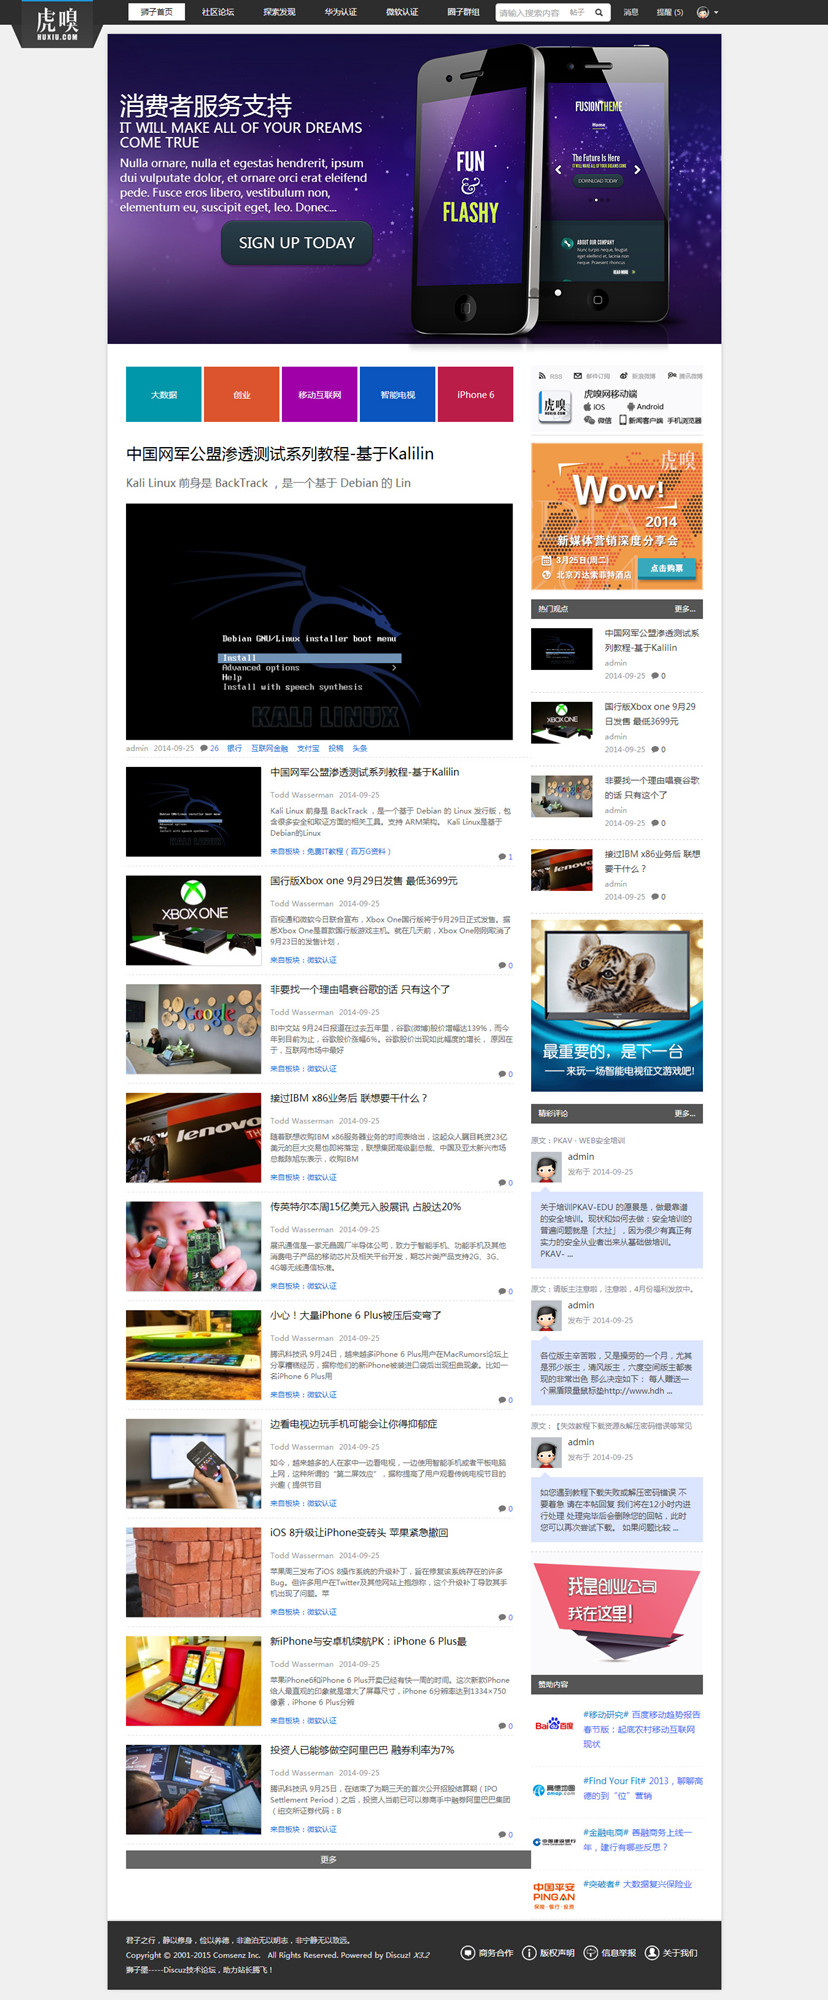Open the #突破者# 大数据复兴保险业 link
The image size is (828, 2000).
(637, 1884)
